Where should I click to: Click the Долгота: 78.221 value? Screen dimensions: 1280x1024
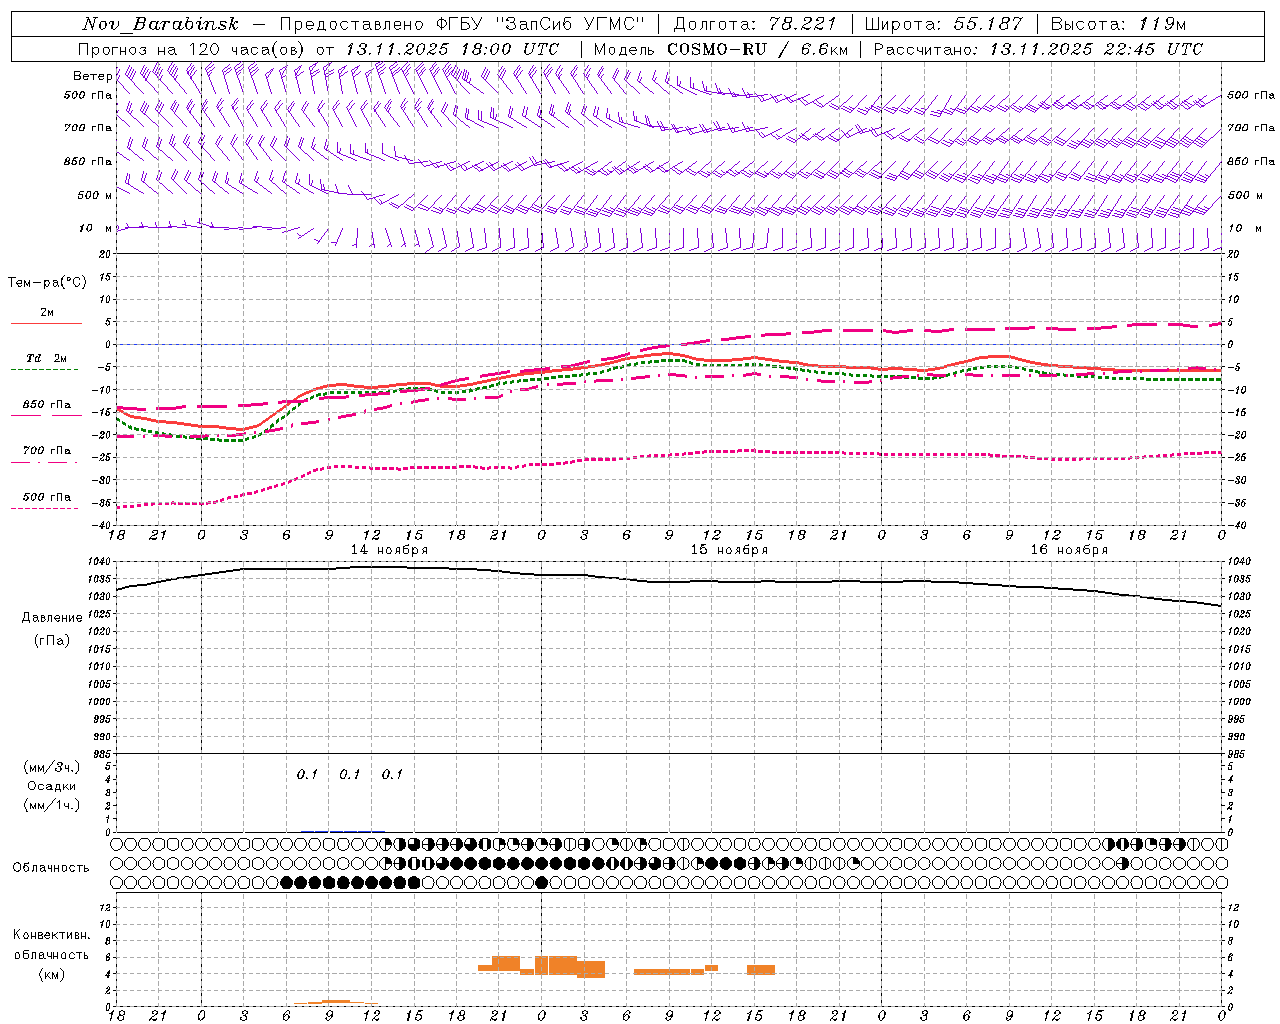pyautogui.click(x=755, y=24)
